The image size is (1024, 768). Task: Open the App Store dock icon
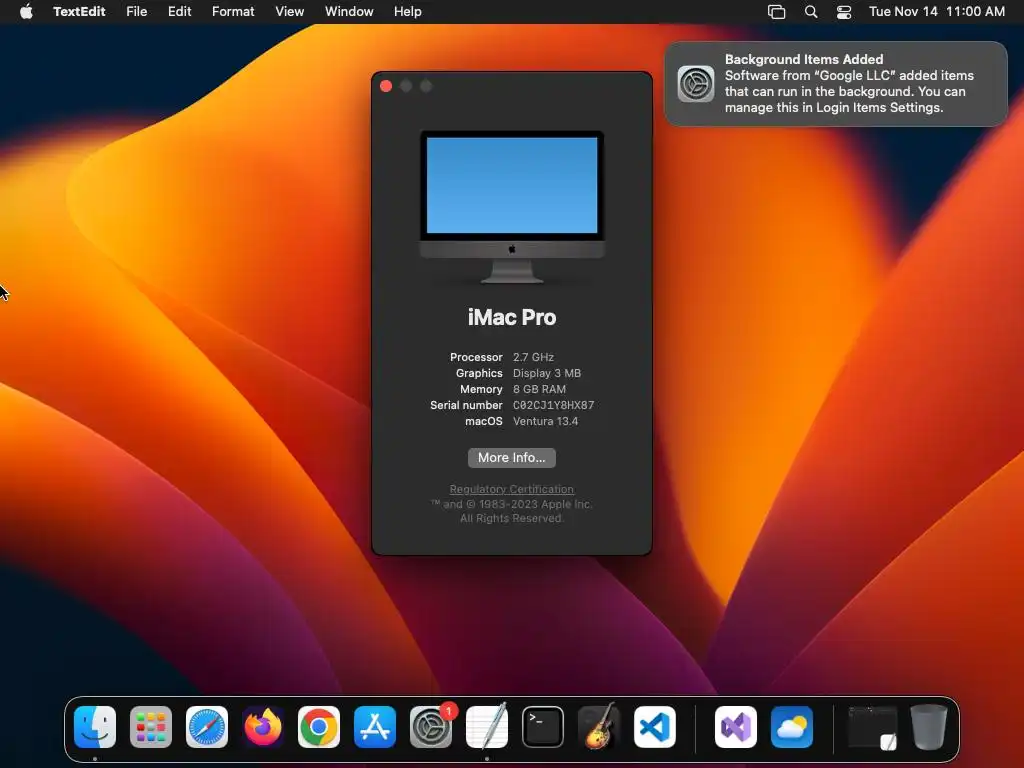[375, 726]
